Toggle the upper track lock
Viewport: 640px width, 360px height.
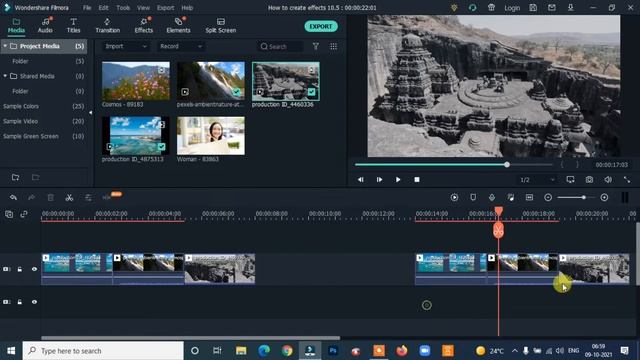pos(20,269)
